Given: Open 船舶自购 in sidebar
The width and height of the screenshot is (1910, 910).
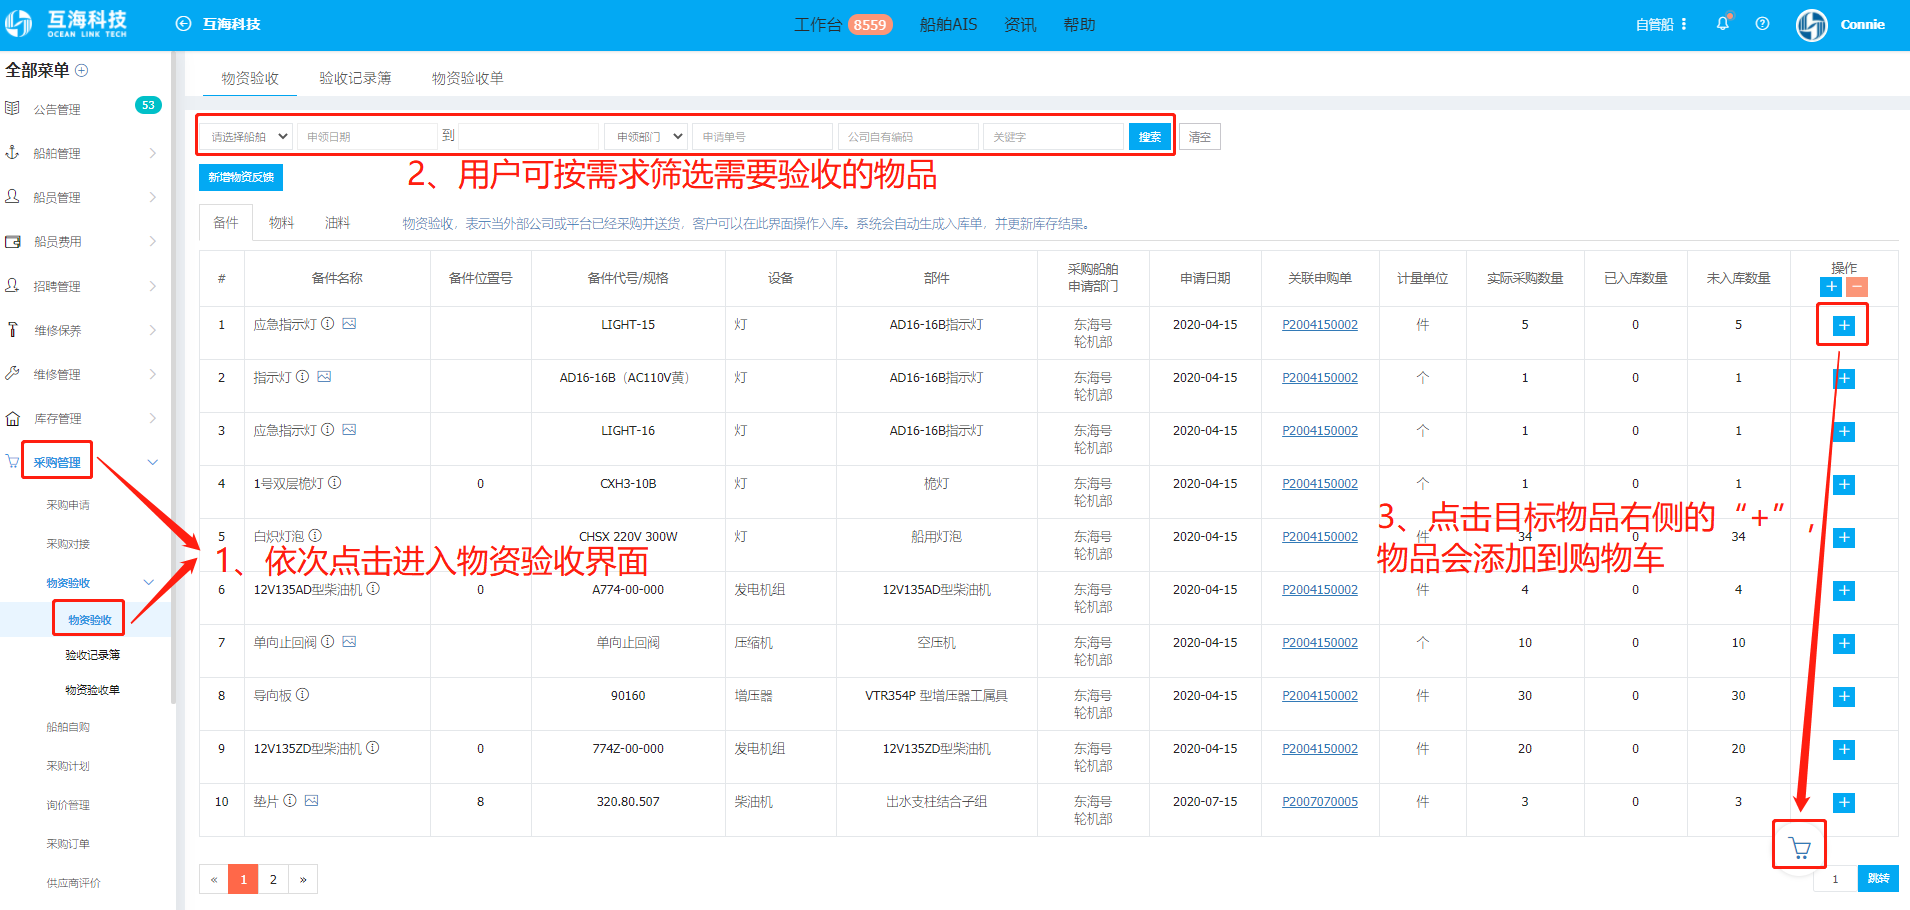Looking at the screenshot, I should click(68, 727).
